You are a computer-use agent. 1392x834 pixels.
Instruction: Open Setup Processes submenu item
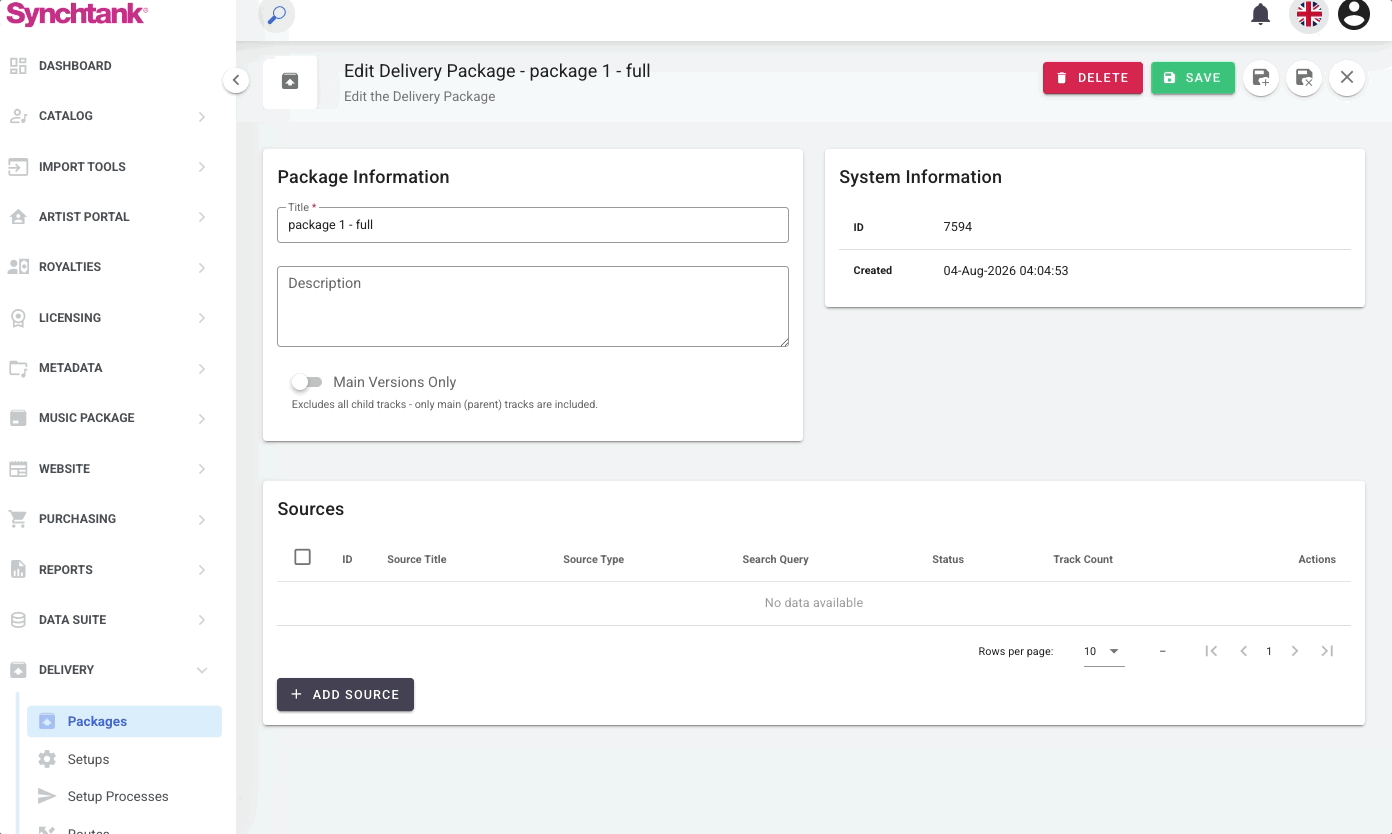click(118, 796)
